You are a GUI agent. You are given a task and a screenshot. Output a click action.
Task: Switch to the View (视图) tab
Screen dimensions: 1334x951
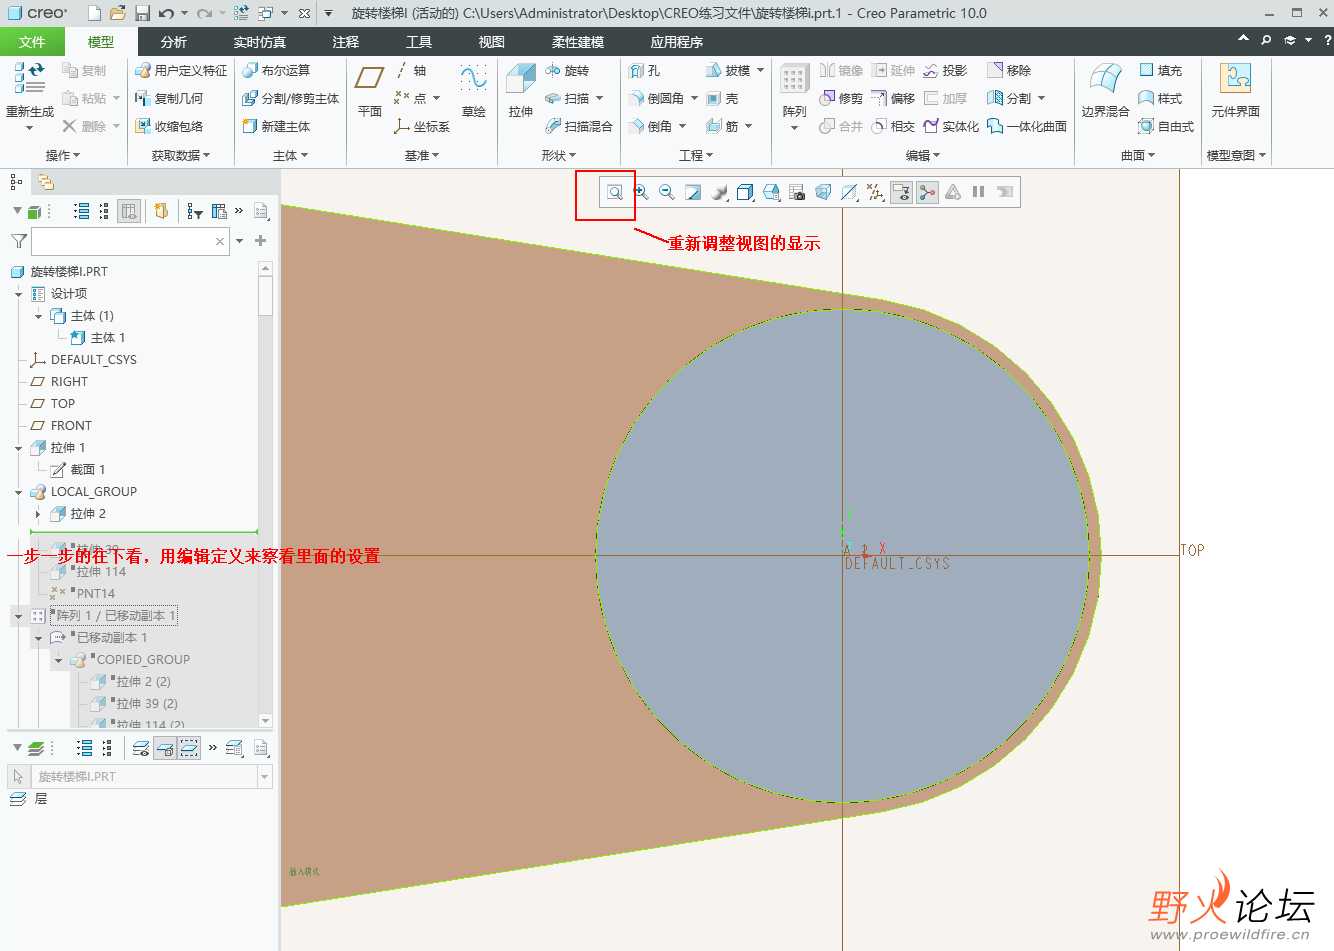click(492, 42)
